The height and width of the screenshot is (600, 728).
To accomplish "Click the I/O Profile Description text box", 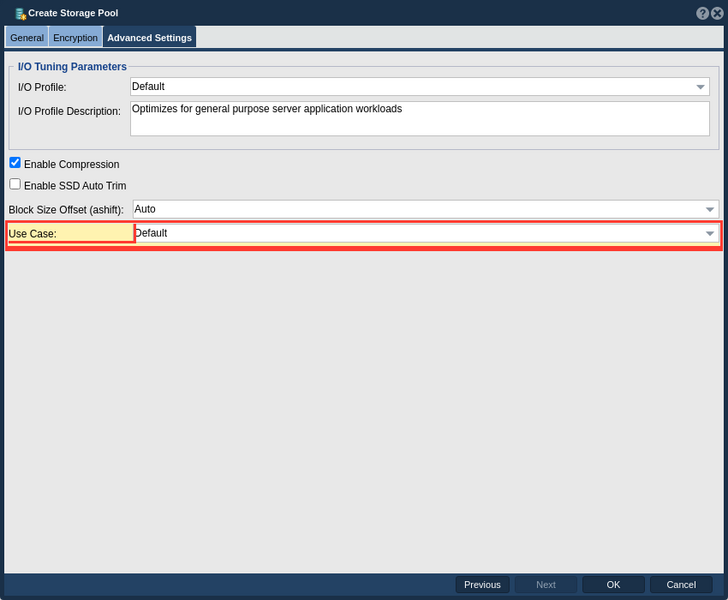I will coord(420,119).
